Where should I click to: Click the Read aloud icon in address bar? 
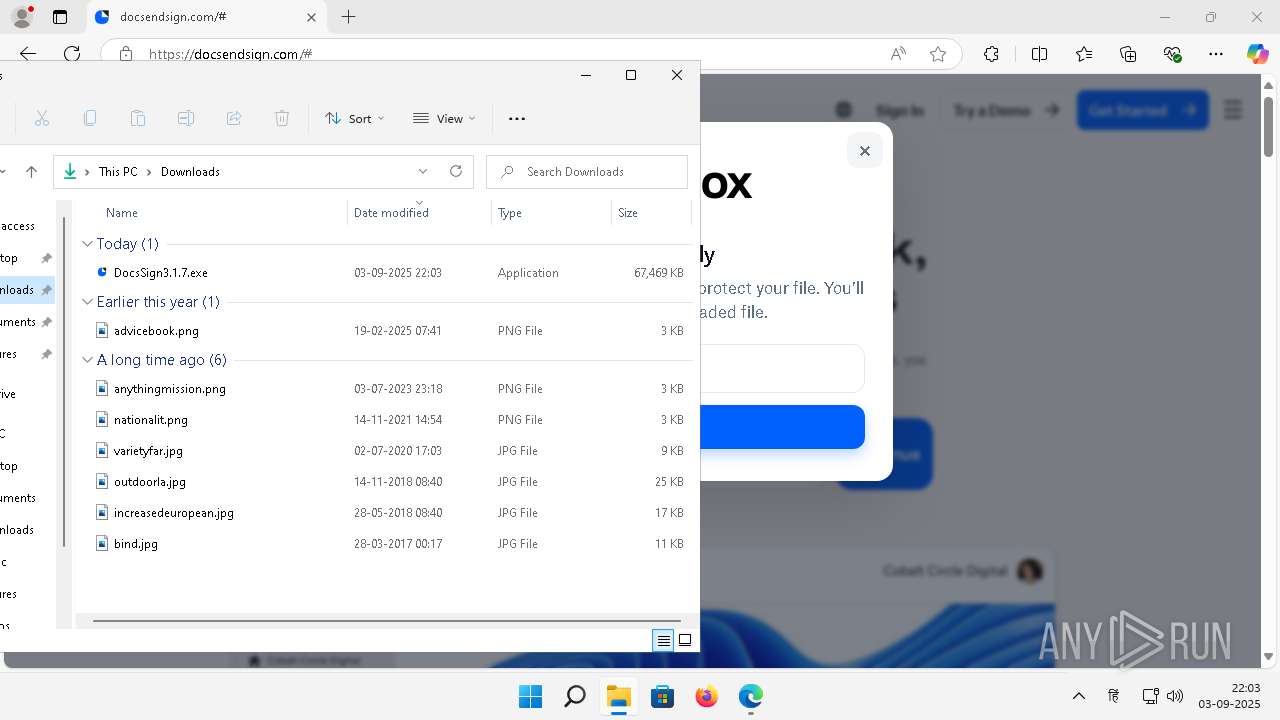coord(898,54)
